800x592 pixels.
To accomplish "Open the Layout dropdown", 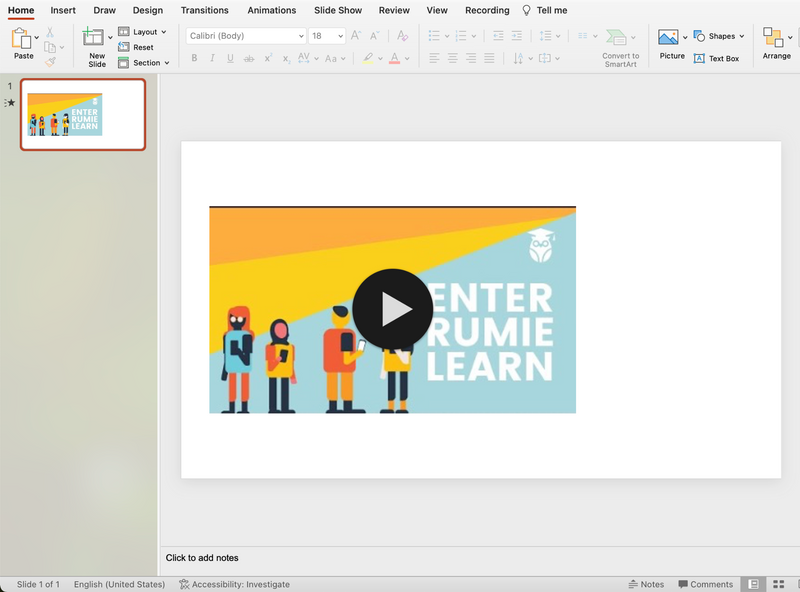I will click(143, 32).
